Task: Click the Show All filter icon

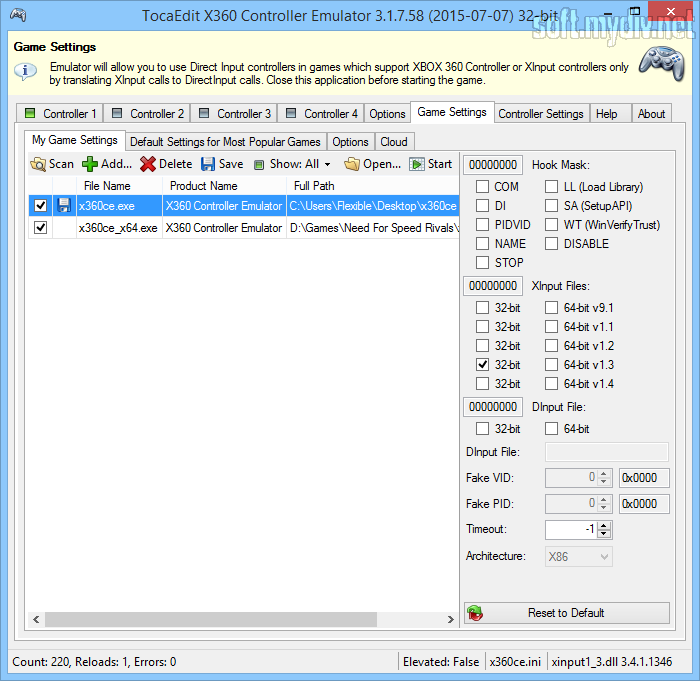Action: [x=259, y=165]
